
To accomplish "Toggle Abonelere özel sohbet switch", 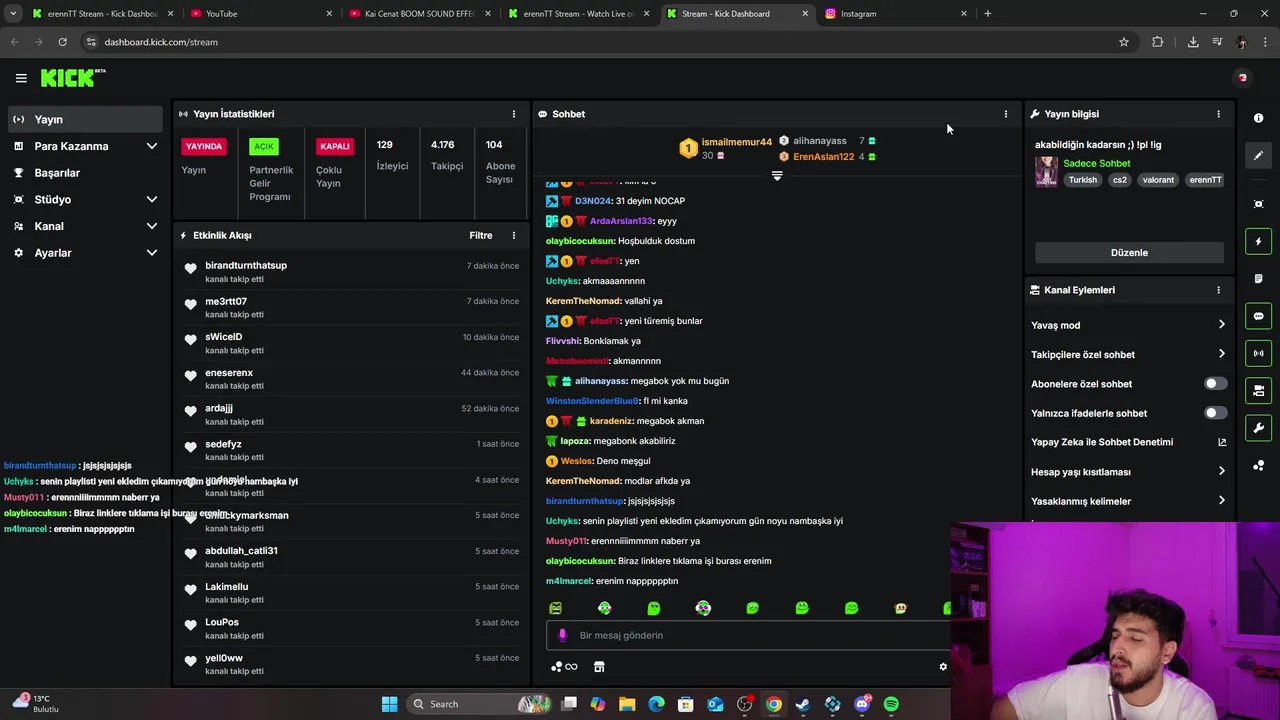I will 1215,384.
